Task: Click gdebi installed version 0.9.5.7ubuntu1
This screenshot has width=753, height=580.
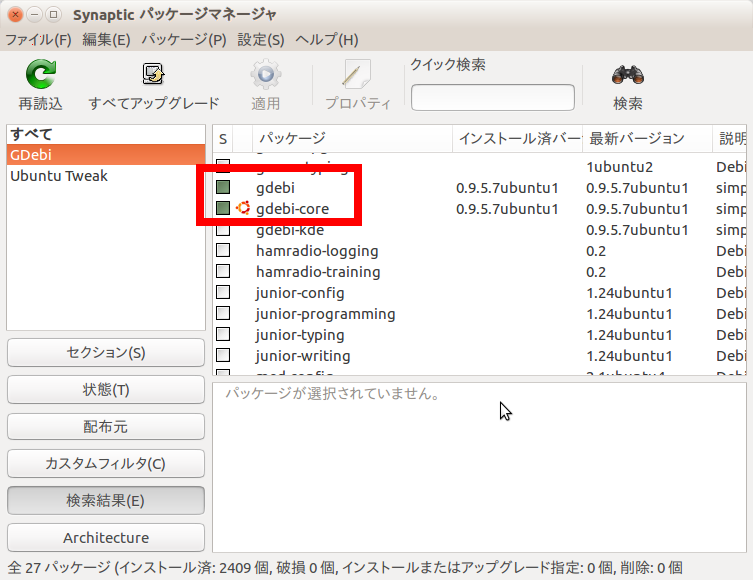Action: tap(507, 188)
